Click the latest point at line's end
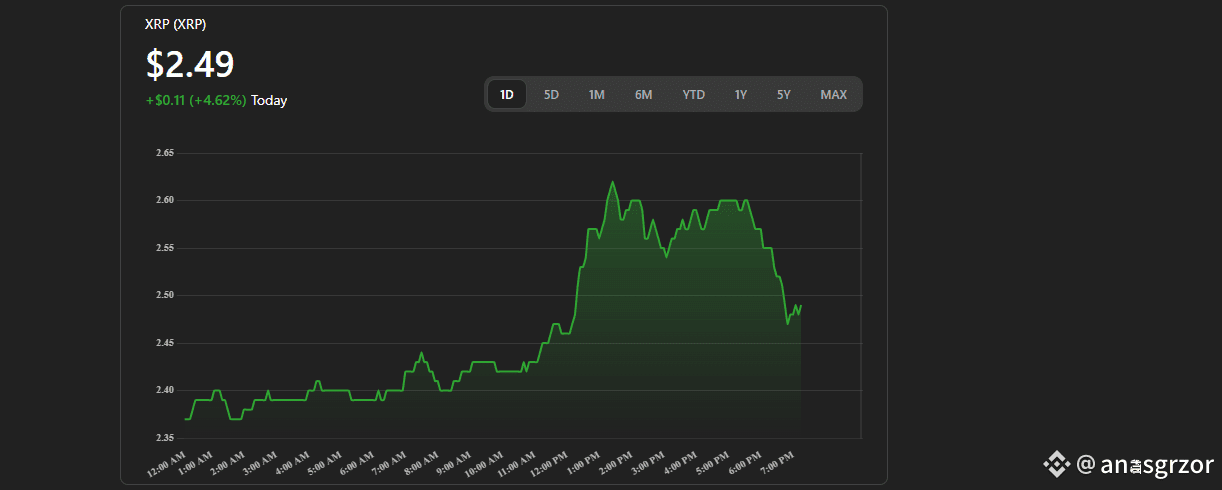The width and height of the screenshot is (1222, 490). pos(801,305)
